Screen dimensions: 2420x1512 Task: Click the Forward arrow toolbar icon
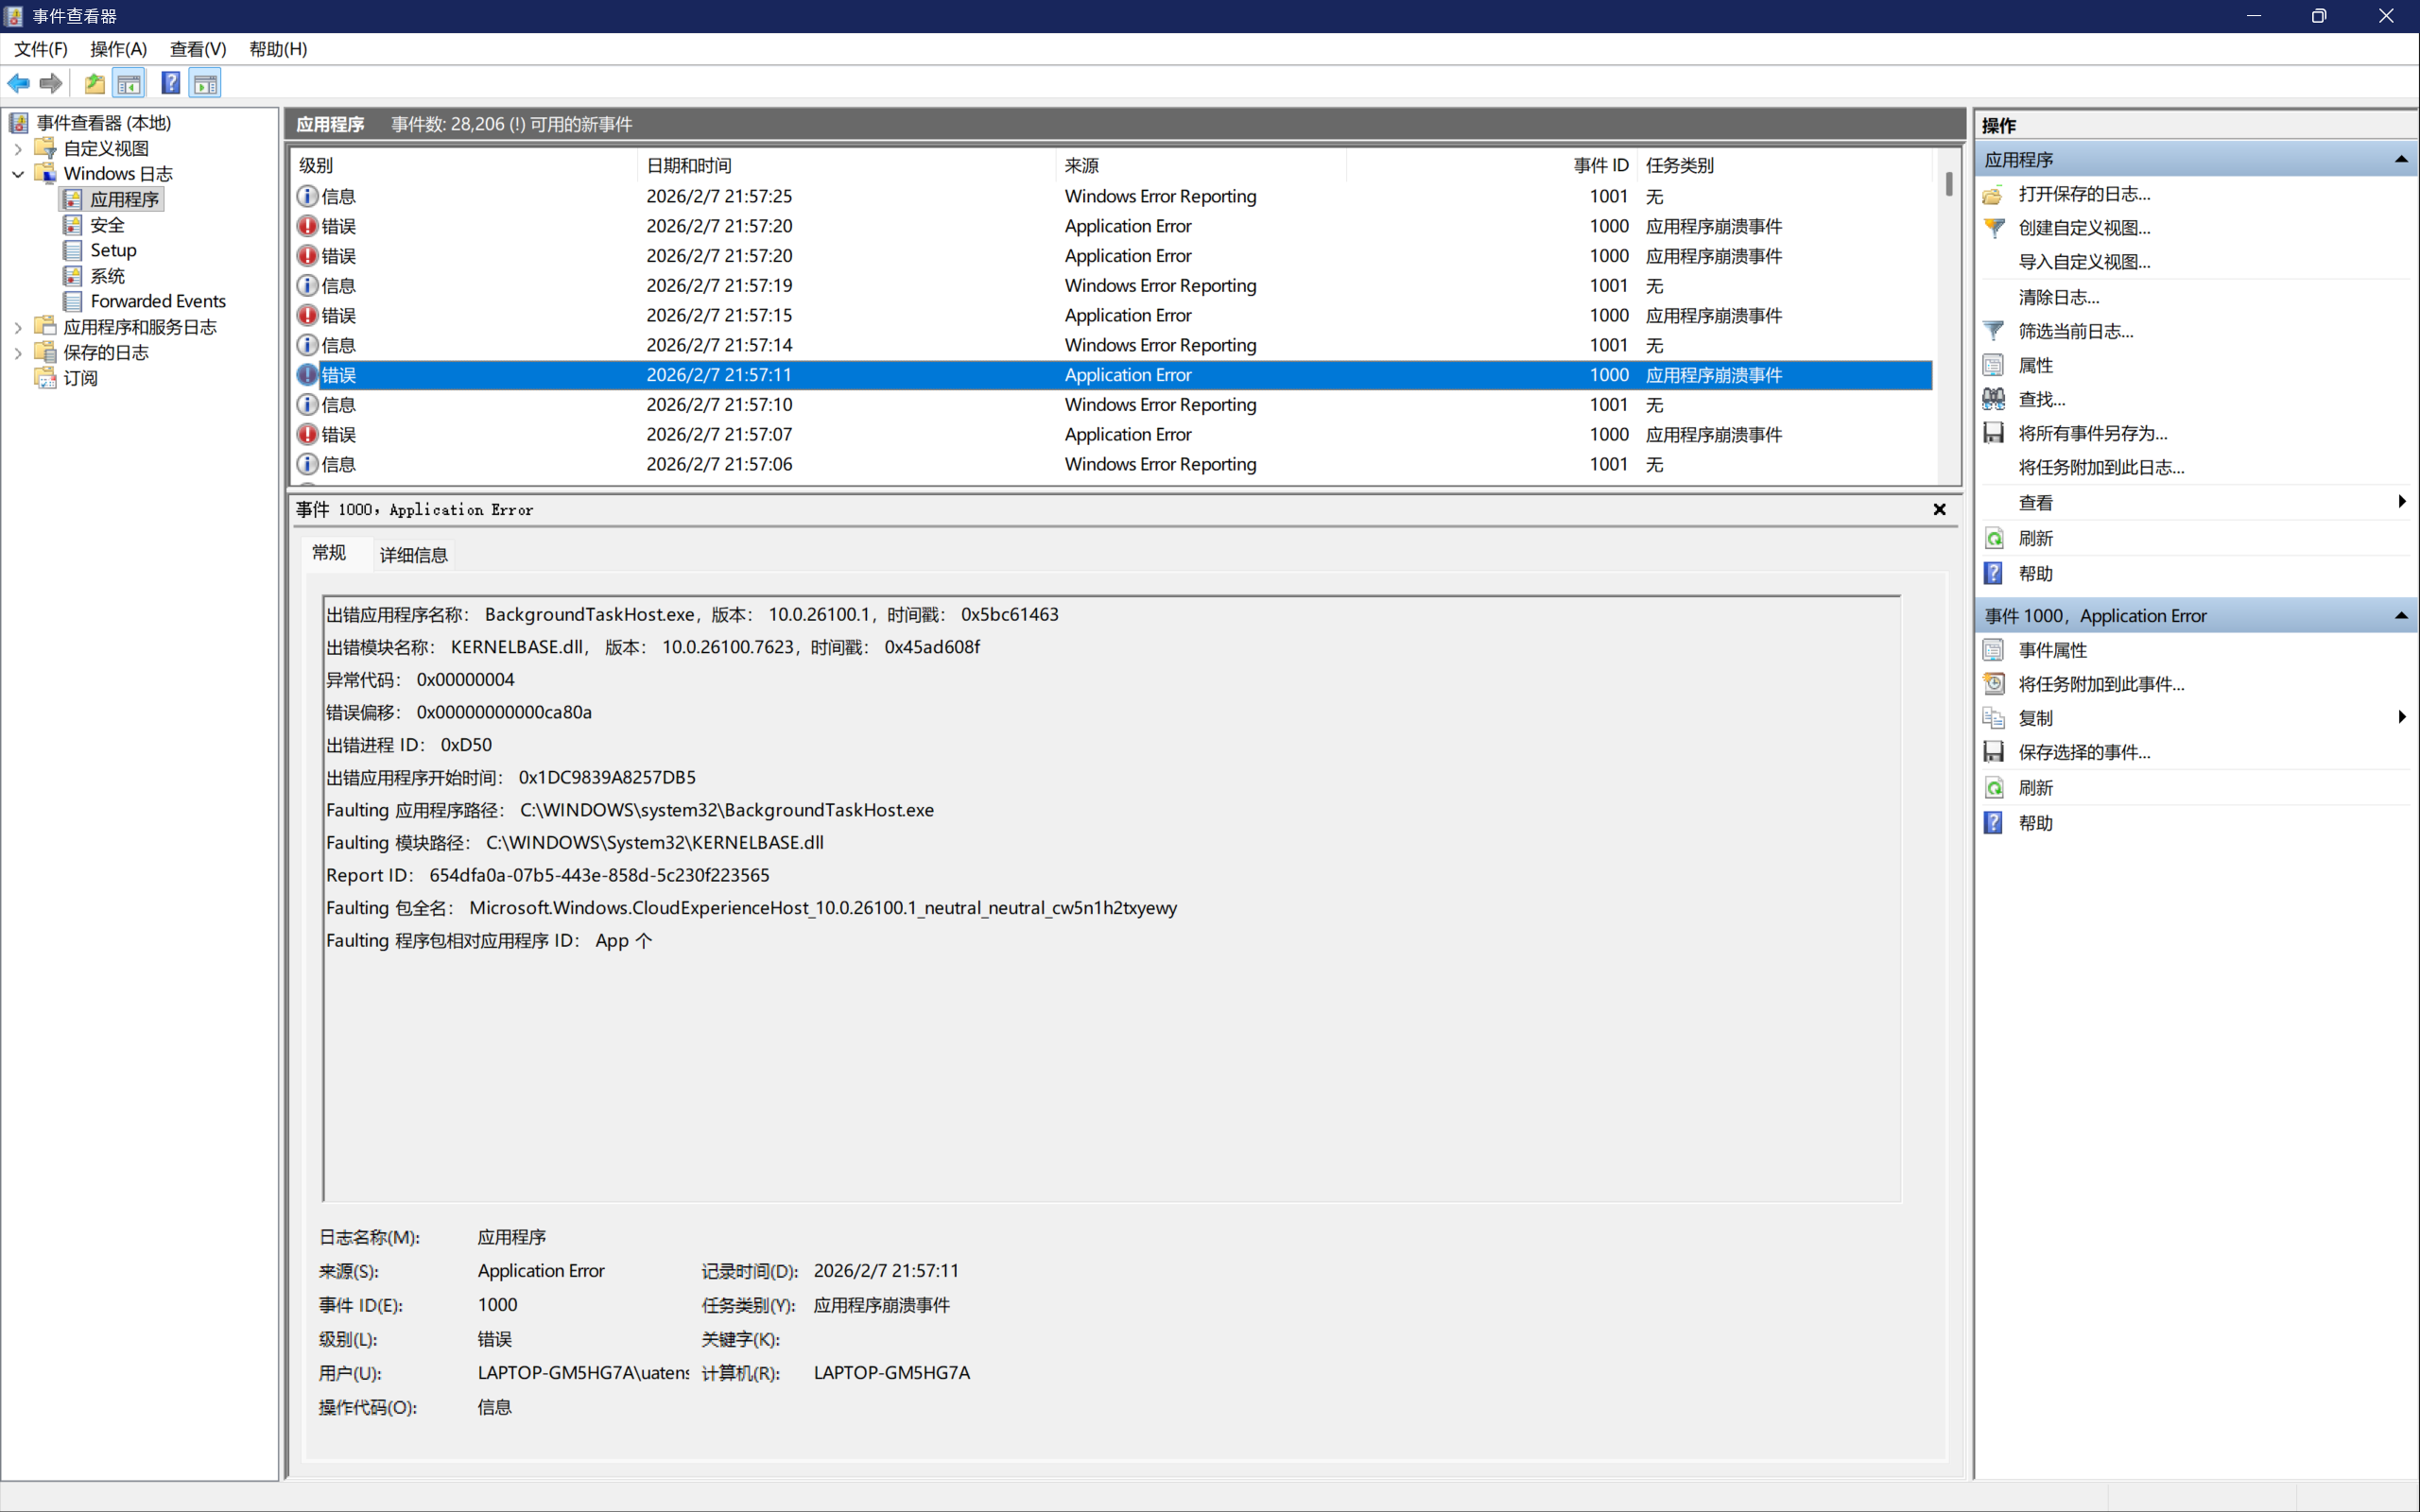(51, 84)
